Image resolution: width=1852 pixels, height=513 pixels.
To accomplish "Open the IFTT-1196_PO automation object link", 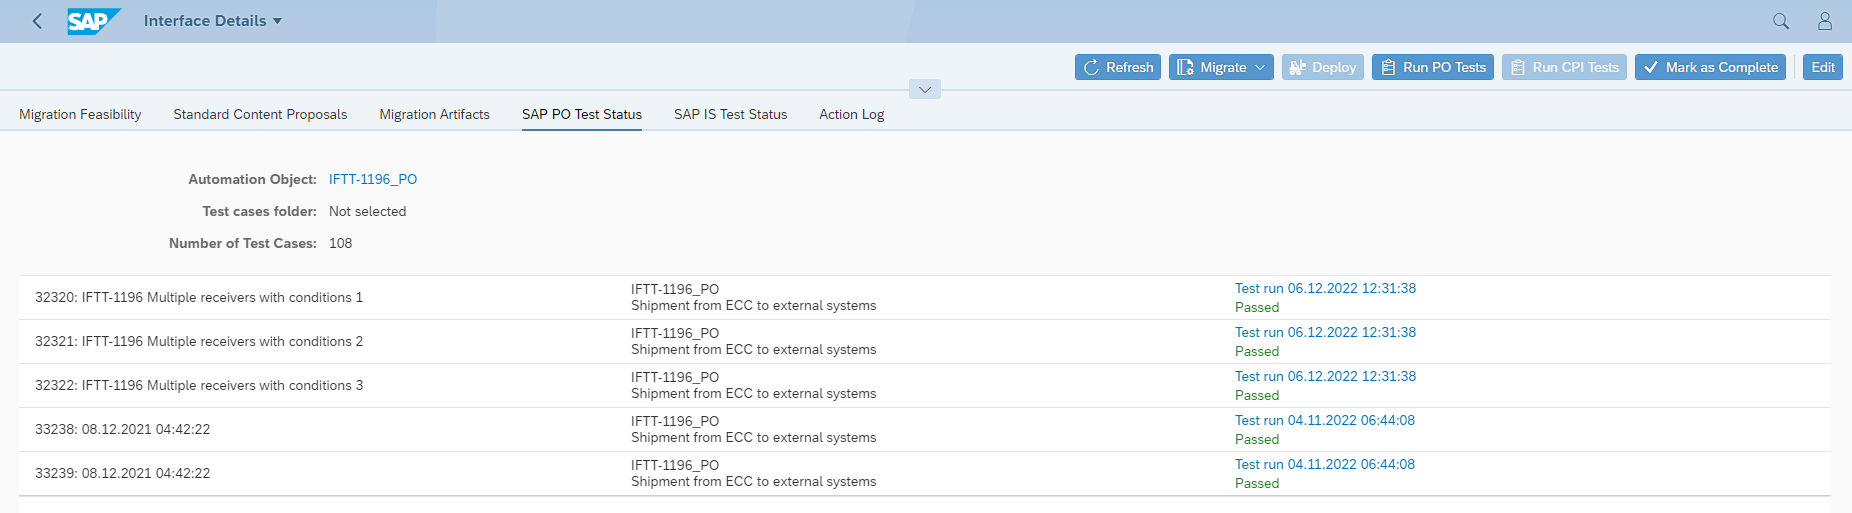I will pyautogui.click(x=373, y=179).
